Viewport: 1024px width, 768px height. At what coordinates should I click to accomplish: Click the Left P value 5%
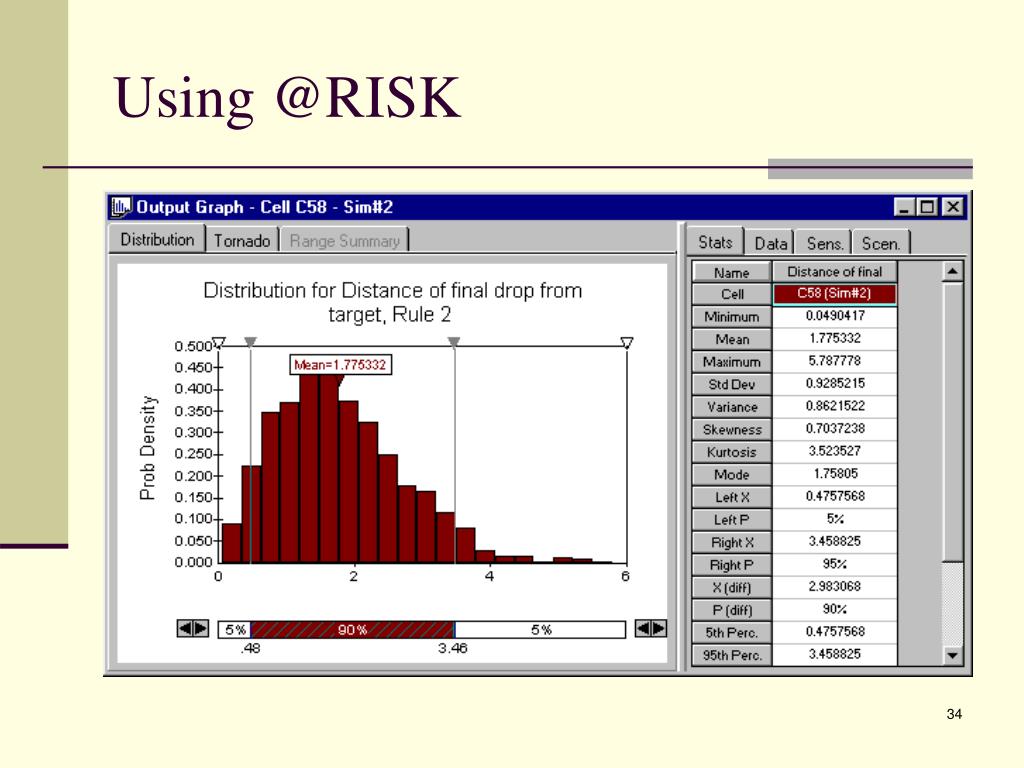(835, 519)
